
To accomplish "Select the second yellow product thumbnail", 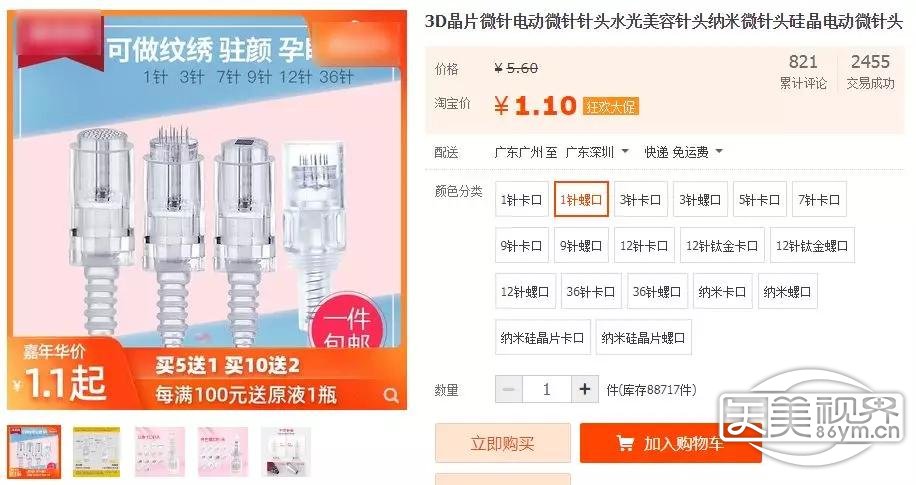I will pyautogui.click(x=97, y=451).
